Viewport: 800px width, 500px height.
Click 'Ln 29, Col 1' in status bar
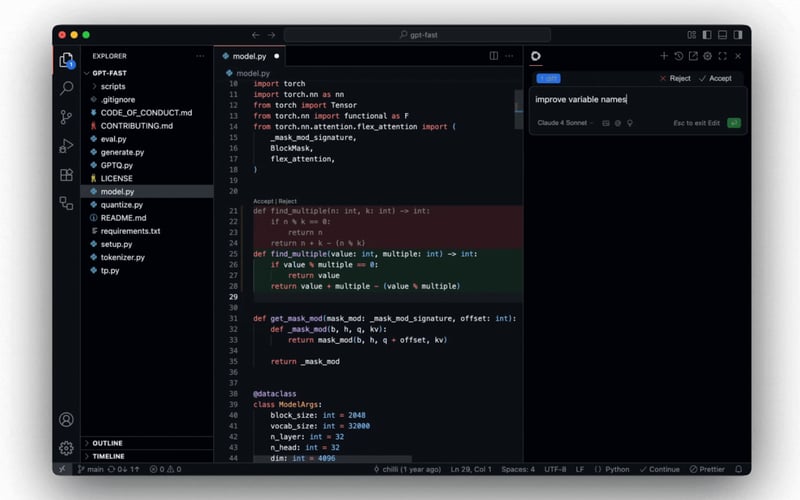[470, 469]
